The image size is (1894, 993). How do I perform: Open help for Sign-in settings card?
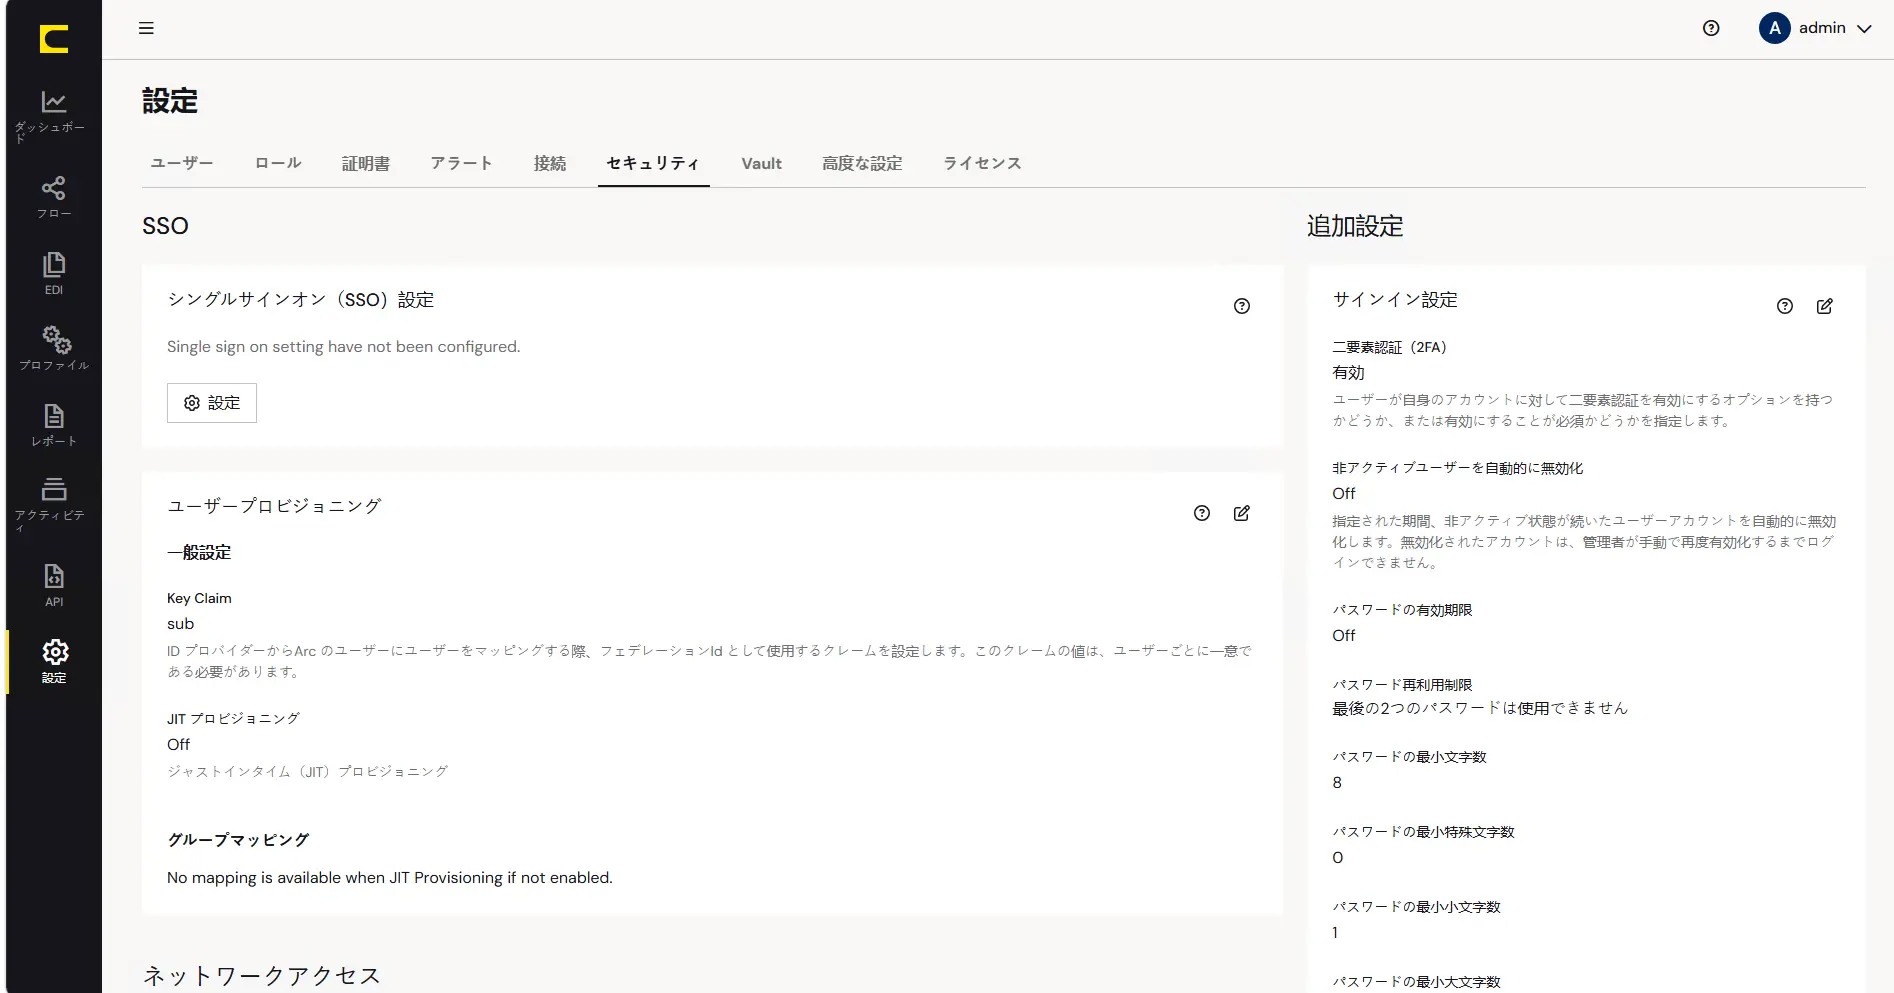[x=1785, y=306]
